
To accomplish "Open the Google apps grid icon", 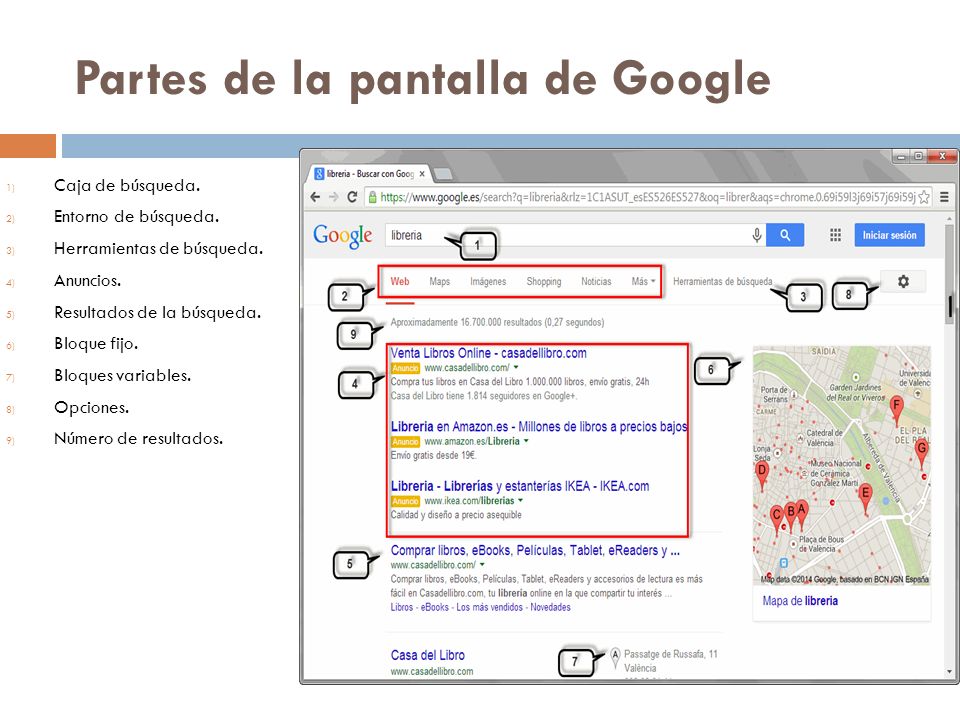I will (835, 235).
